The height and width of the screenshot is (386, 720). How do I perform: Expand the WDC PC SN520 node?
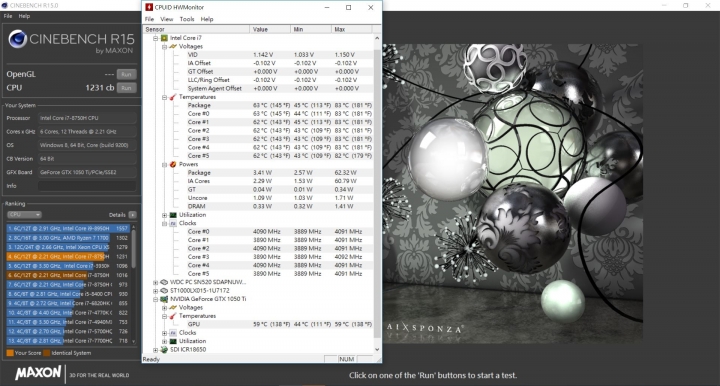(155, 282)
